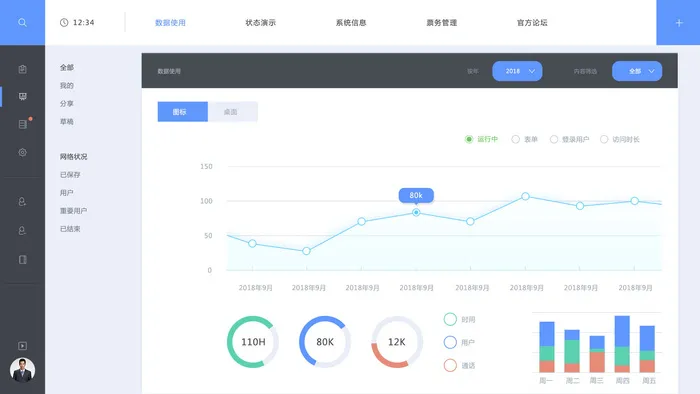Open the 2018 year dropdown
Viewport: 700px width, 394px height.
517,71
